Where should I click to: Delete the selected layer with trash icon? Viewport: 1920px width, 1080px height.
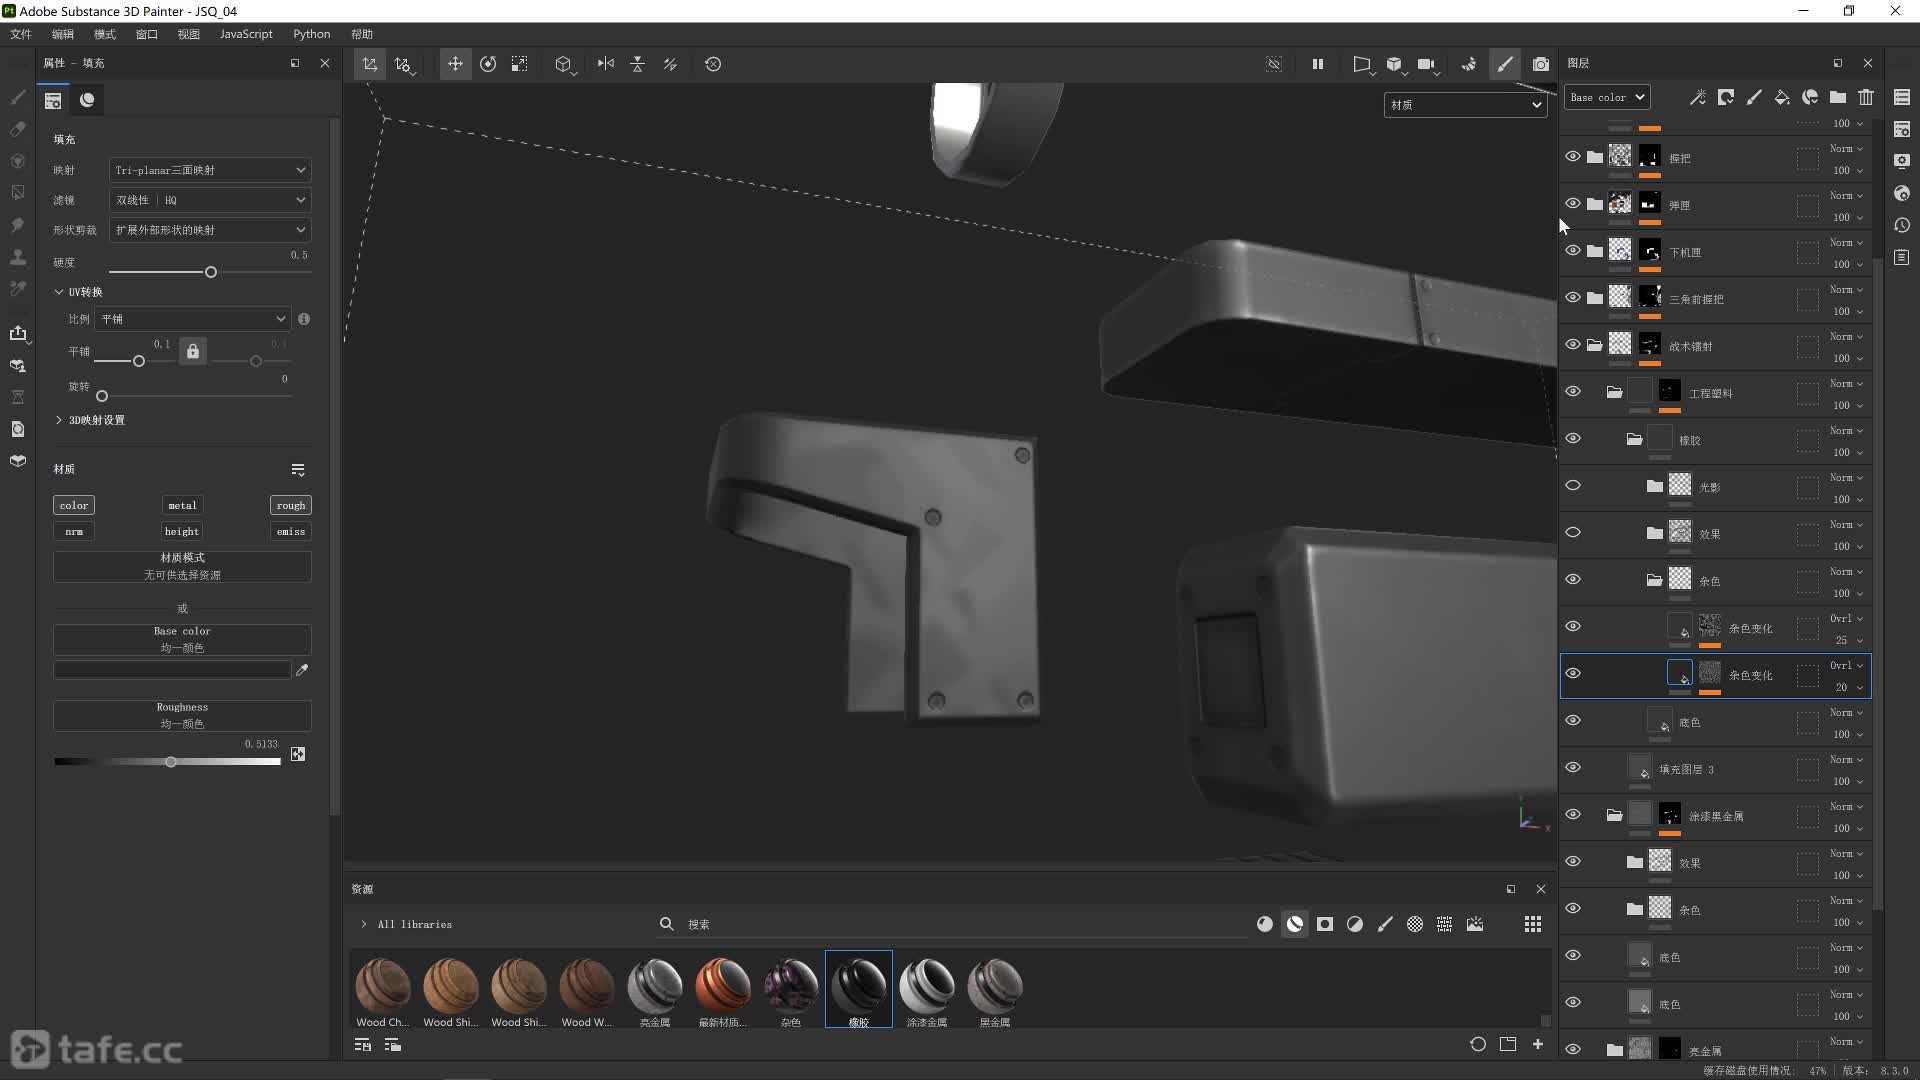point(1866,97)
